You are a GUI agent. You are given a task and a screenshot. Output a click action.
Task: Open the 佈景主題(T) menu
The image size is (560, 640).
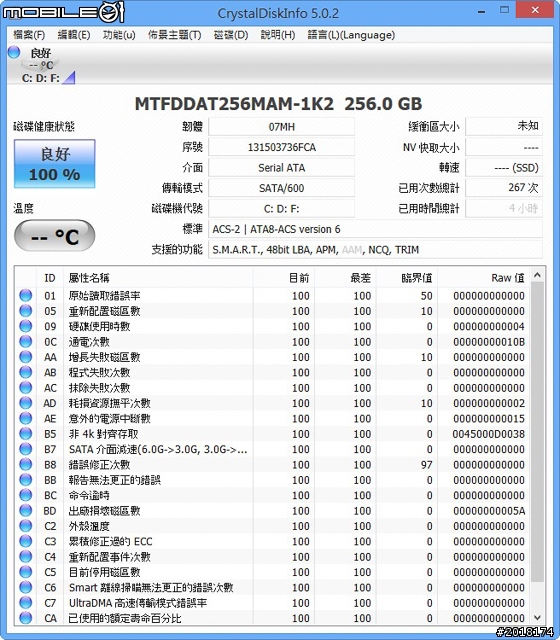(175, 35)
